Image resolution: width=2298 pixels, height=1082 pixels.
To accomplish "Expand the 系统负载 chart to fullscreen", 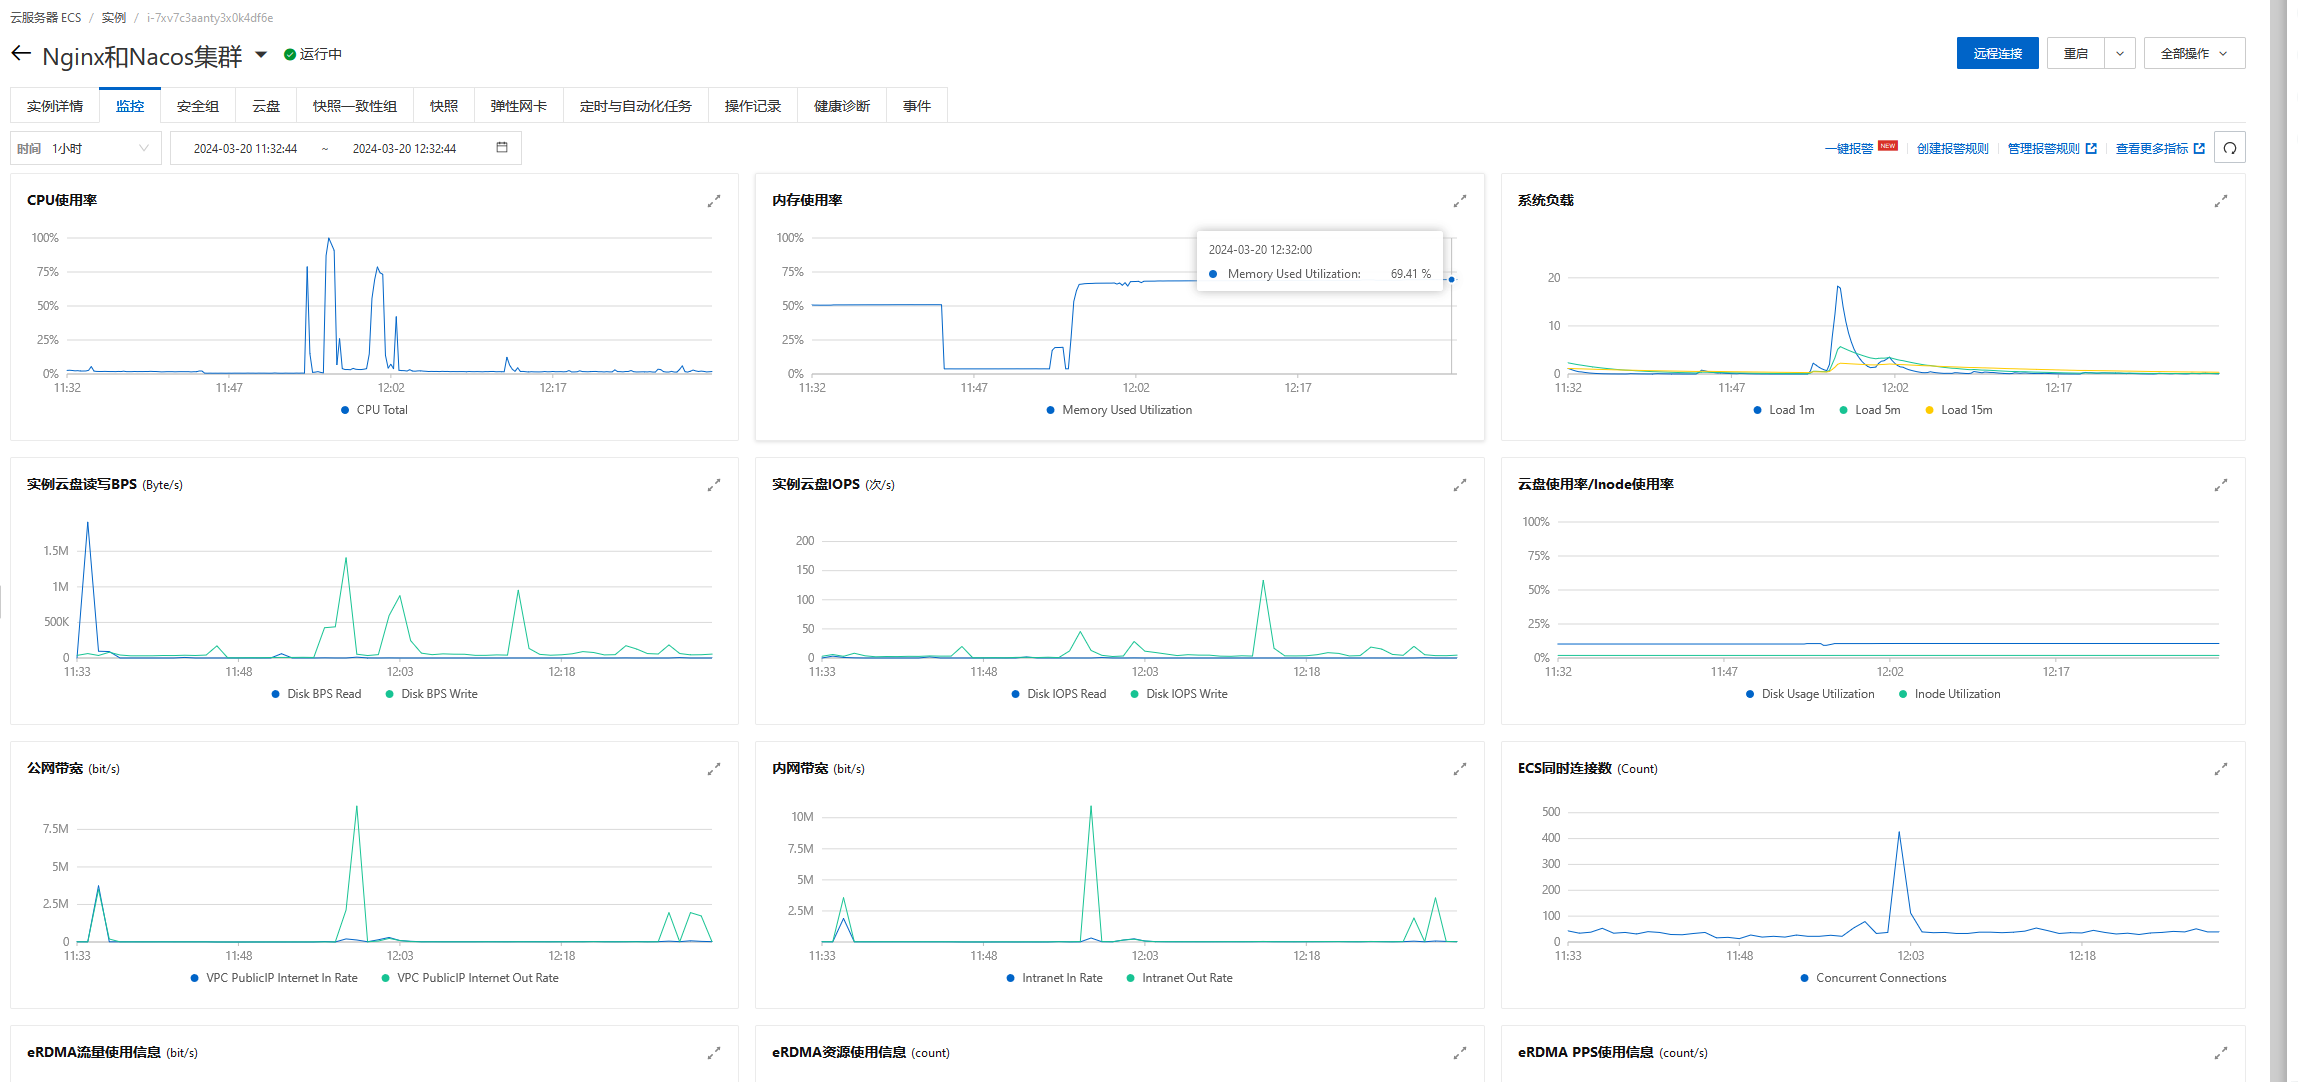I will pos(2221,201).
